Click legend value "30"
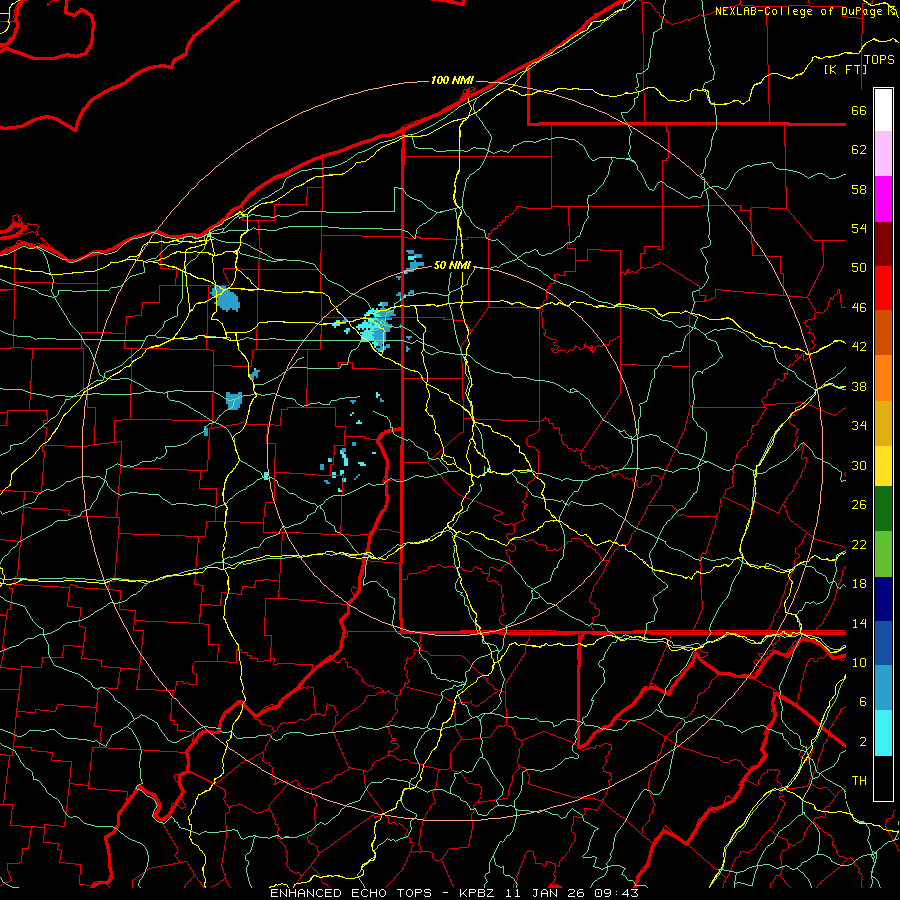Viewport: 900px width, 900px height. click(859, 465)
